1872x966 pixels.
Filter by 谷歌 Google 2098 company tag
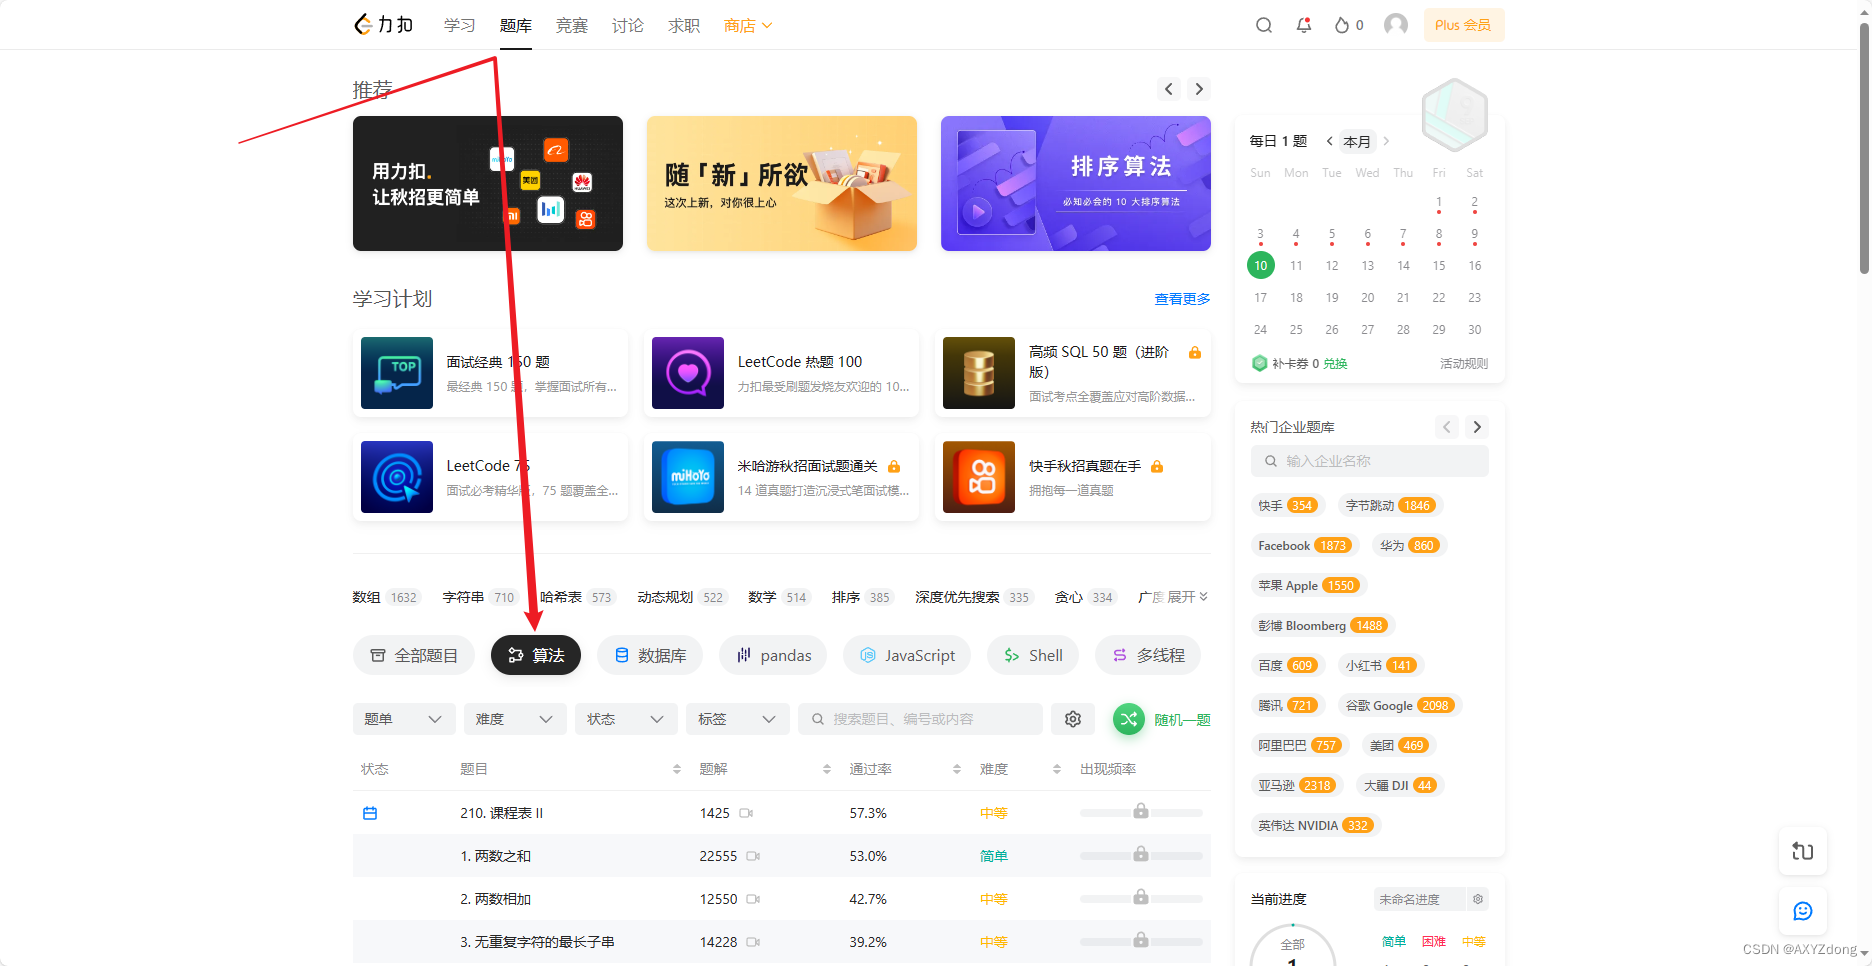click(1398, 705)
